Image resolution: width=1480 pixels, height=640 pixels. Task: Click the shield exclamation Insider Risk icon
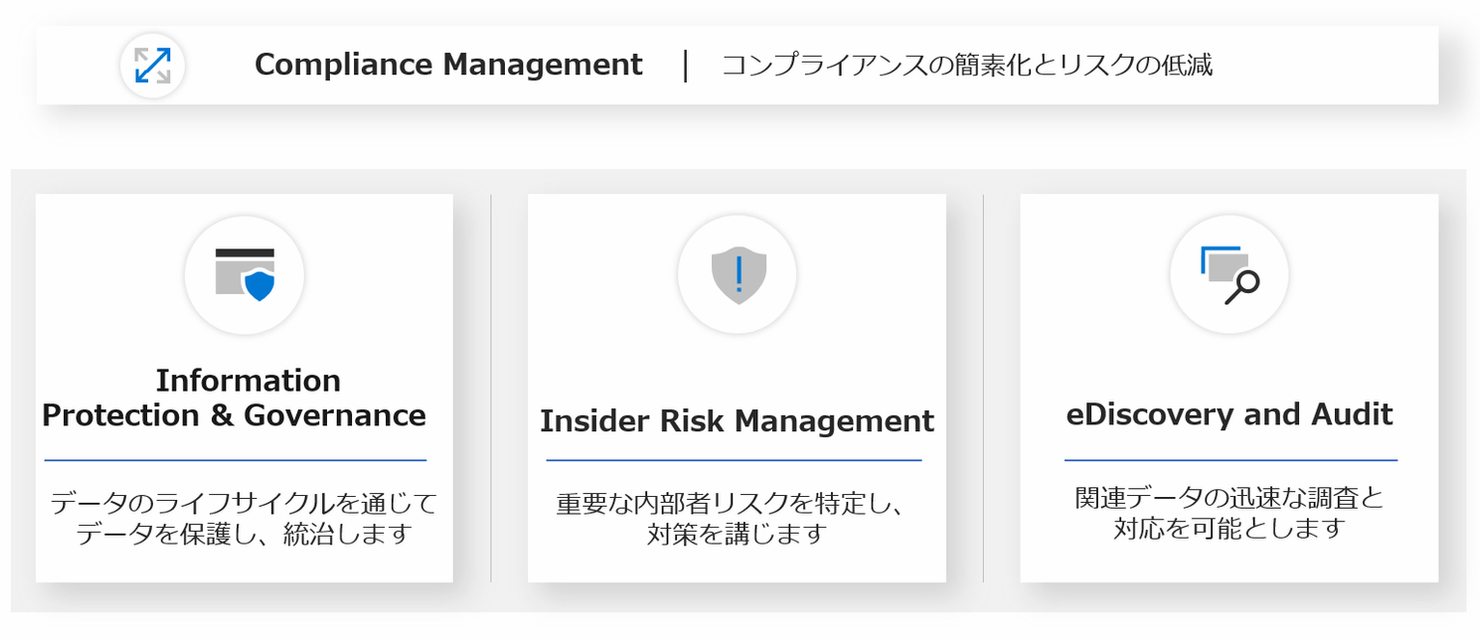point(738,274)
